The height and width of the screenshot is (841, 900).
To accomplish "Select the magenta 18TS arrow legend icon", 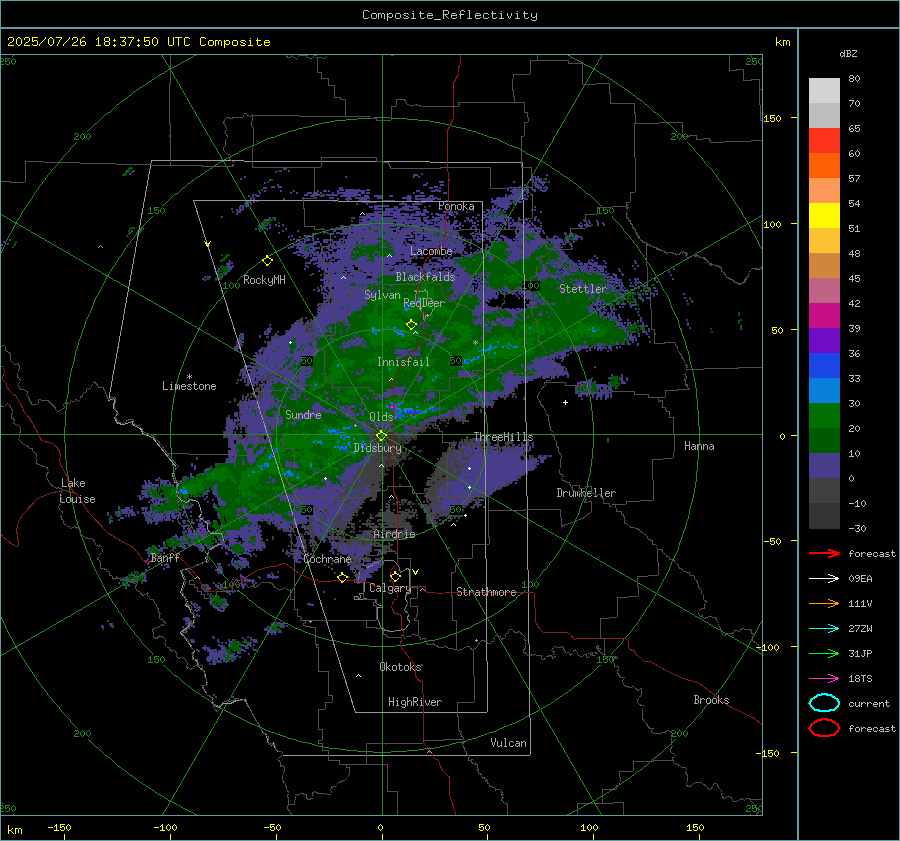I will (x=824, y=679).
